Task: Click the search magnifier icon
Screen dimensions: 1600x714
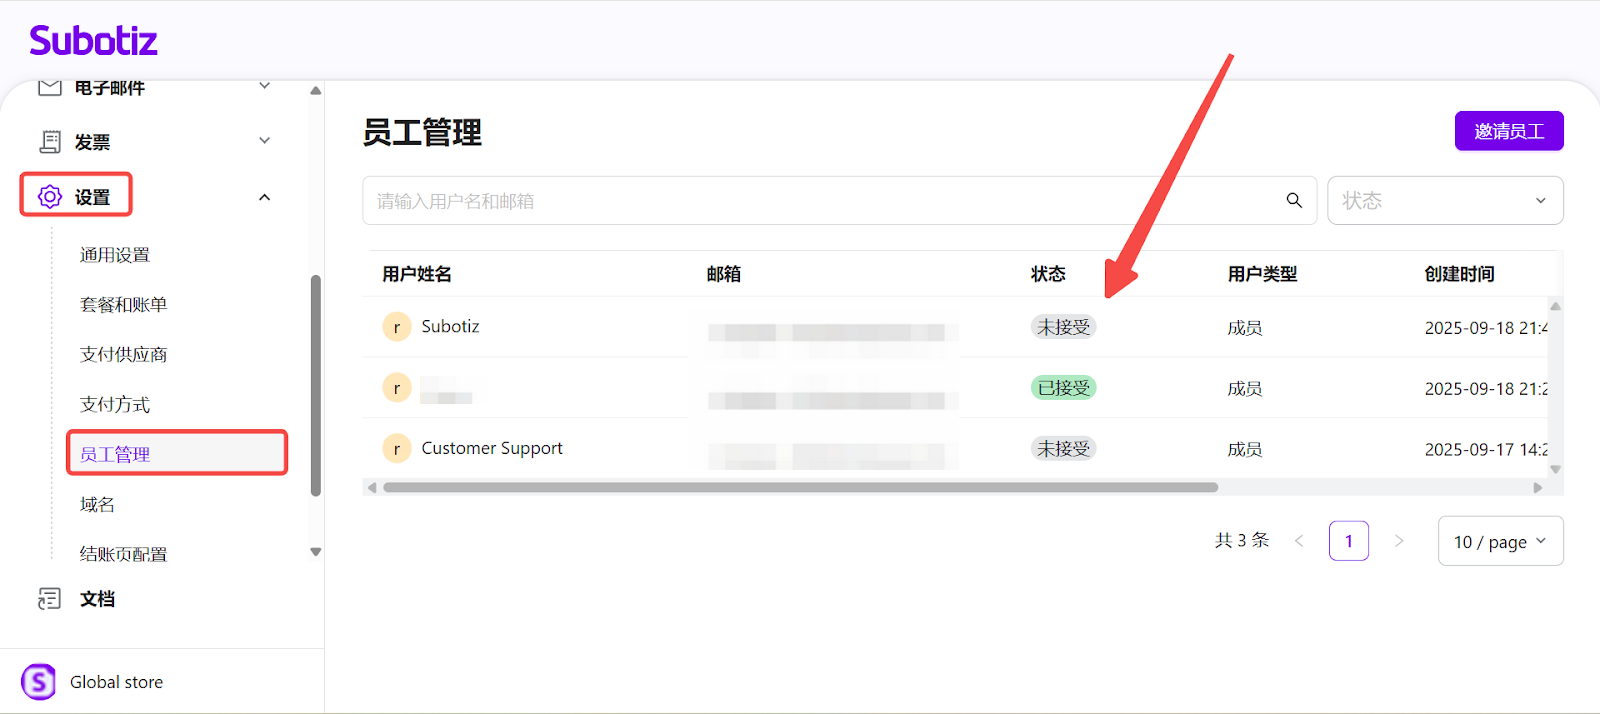Action: (x=1294, y=201)
